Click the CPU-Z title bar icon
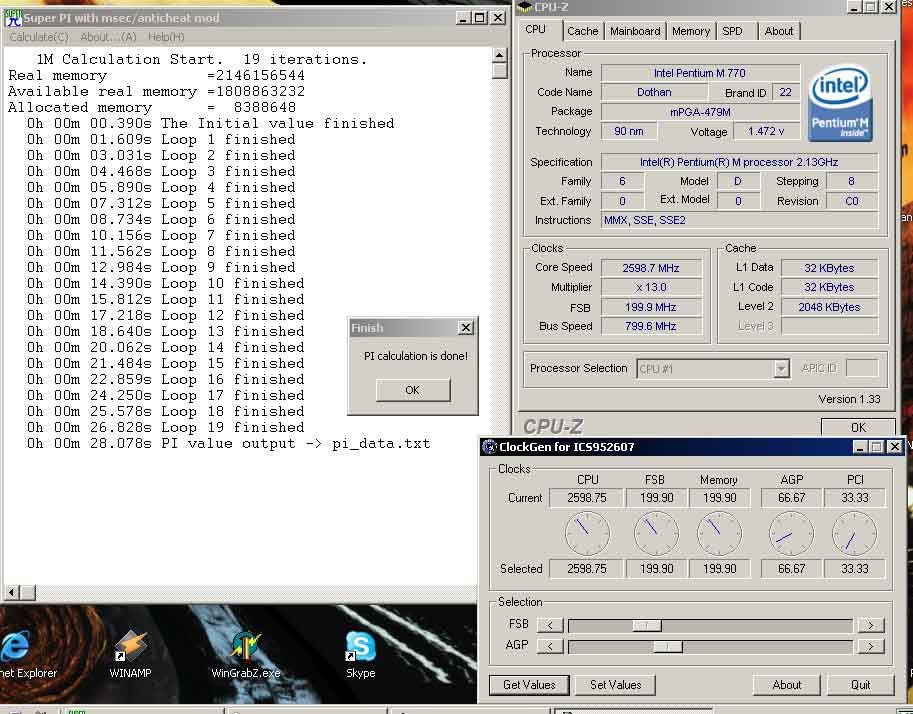 (x=525, y=7)
